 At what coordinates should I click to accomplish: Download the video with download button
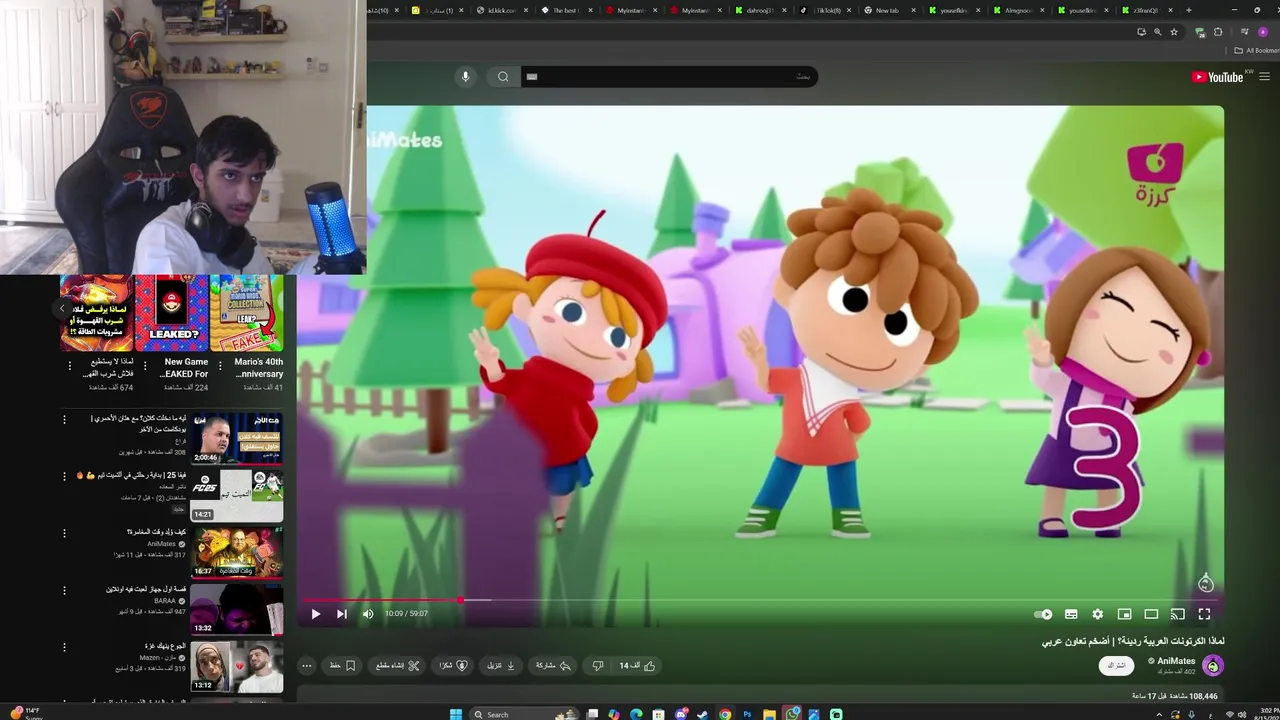[x=501, y=666]
